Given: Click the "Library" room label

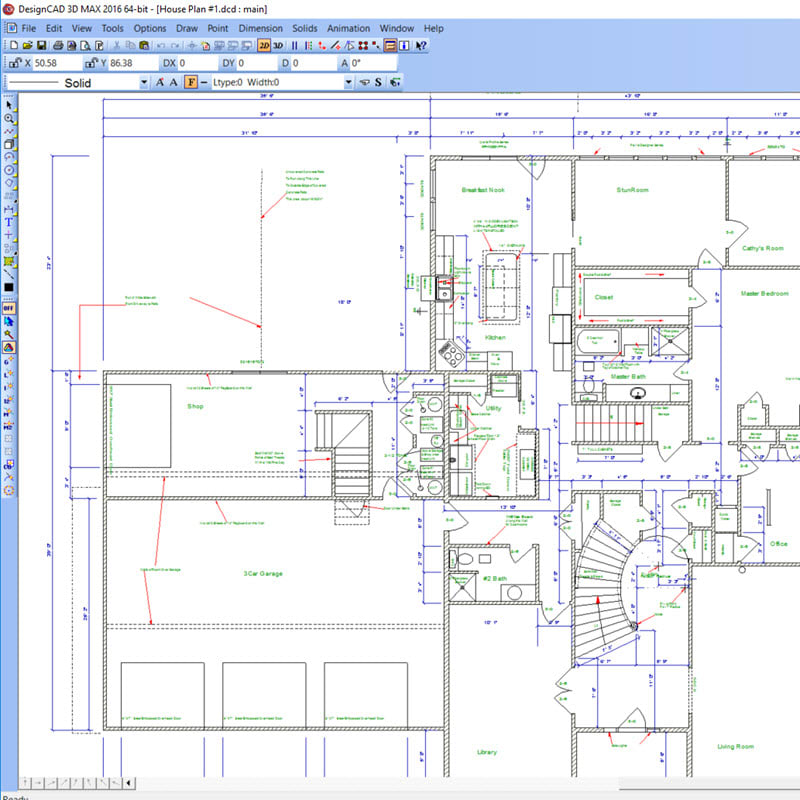Looking at the screenshot, I should coord(487,752).
